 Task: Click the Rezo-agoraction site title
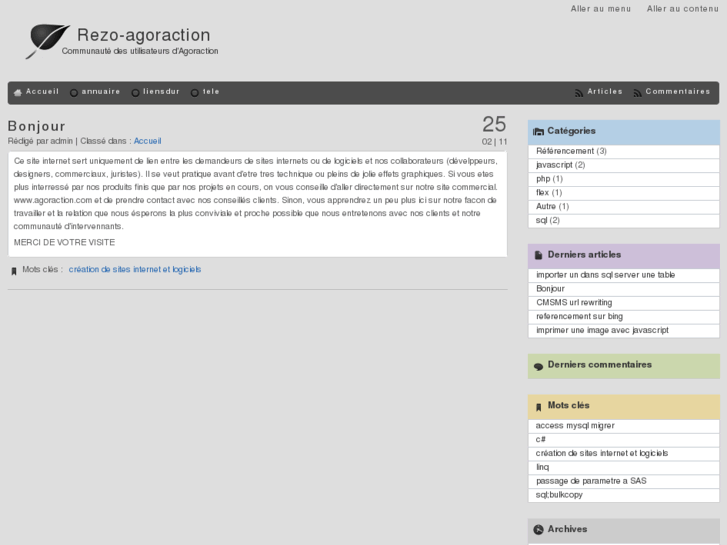point(143,35)
